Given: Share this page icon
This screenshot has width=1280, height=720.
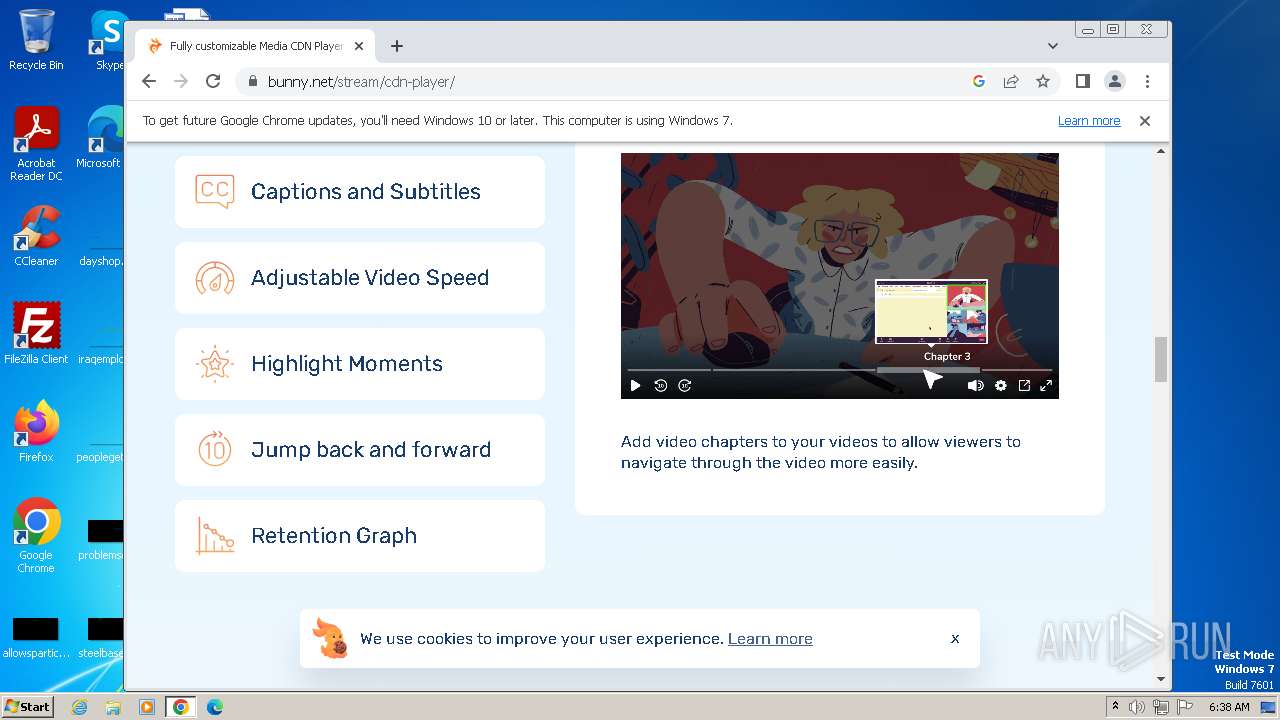Looking at the screenshot, I should coord(1011,82).
